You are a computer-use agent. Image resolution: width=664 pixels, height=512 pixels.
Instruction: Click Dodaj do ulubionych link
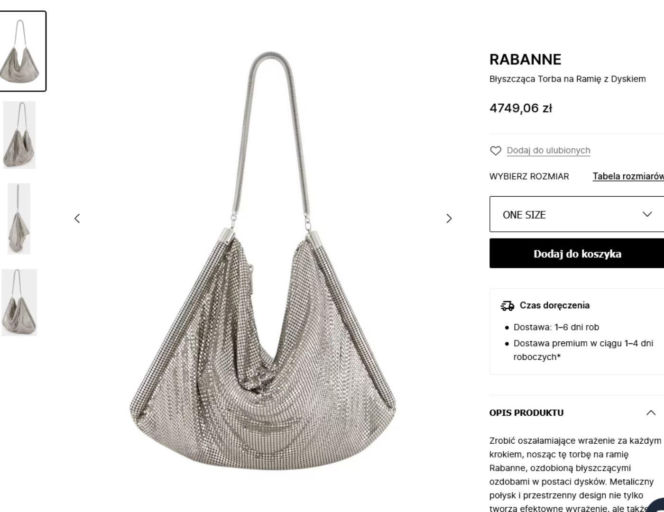click(x=548, y=150)
